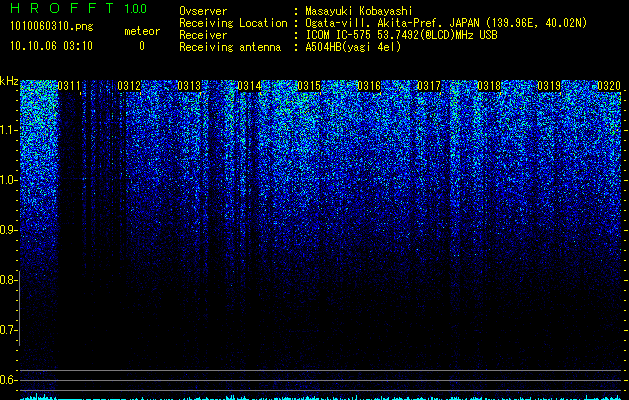Click the 0313 time marker
The height and width of the screenshot is (400, 629).
pyautogui.click(x=189, y=86)
